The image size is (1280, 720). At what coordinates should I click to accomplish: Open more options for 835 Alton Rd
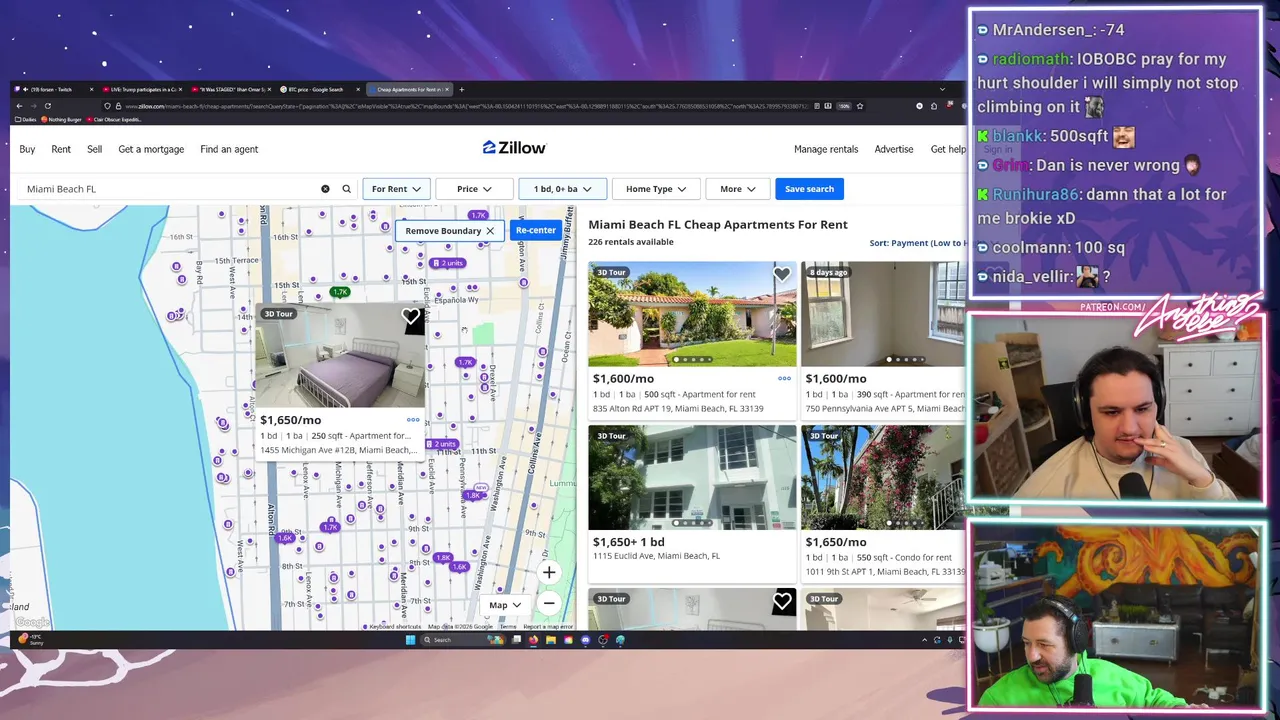pos(784,379)
